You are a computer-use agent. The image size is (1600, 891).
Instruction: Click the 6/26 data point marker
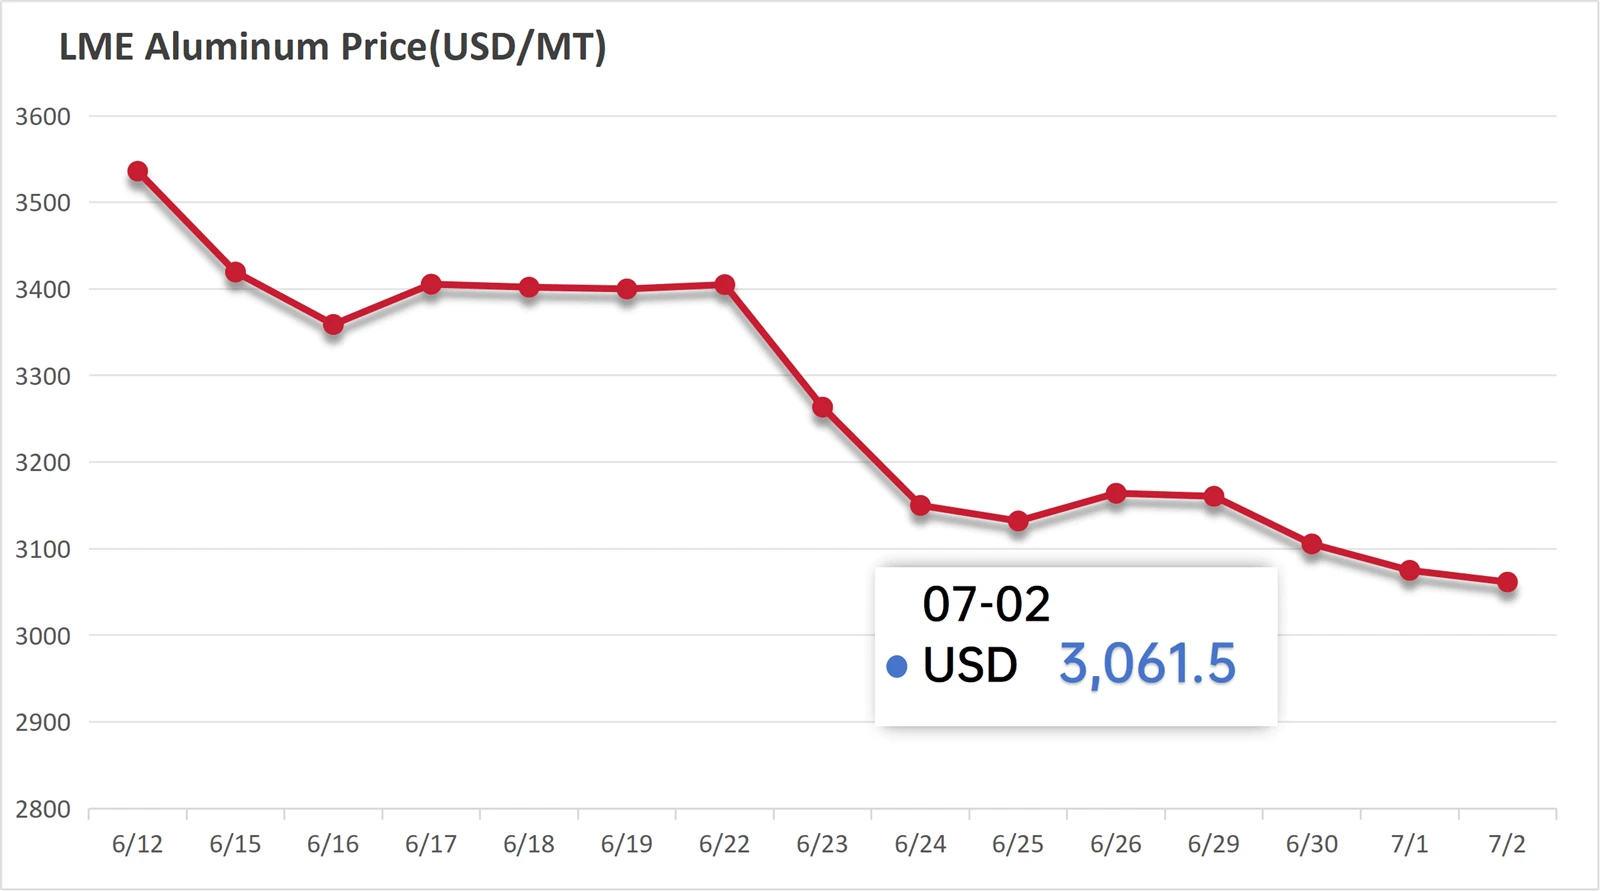1116,494
